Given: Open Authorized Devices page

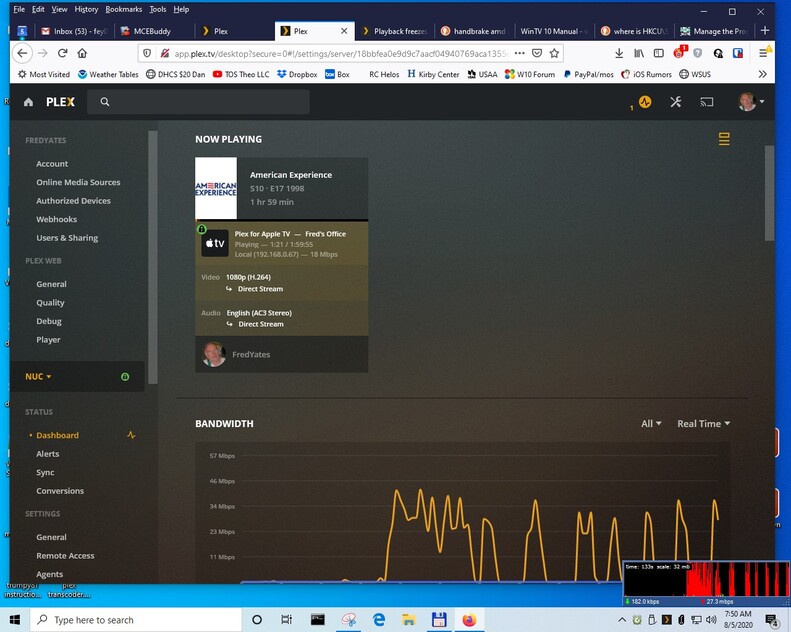Looking at the screenshot, I should 73,201.
